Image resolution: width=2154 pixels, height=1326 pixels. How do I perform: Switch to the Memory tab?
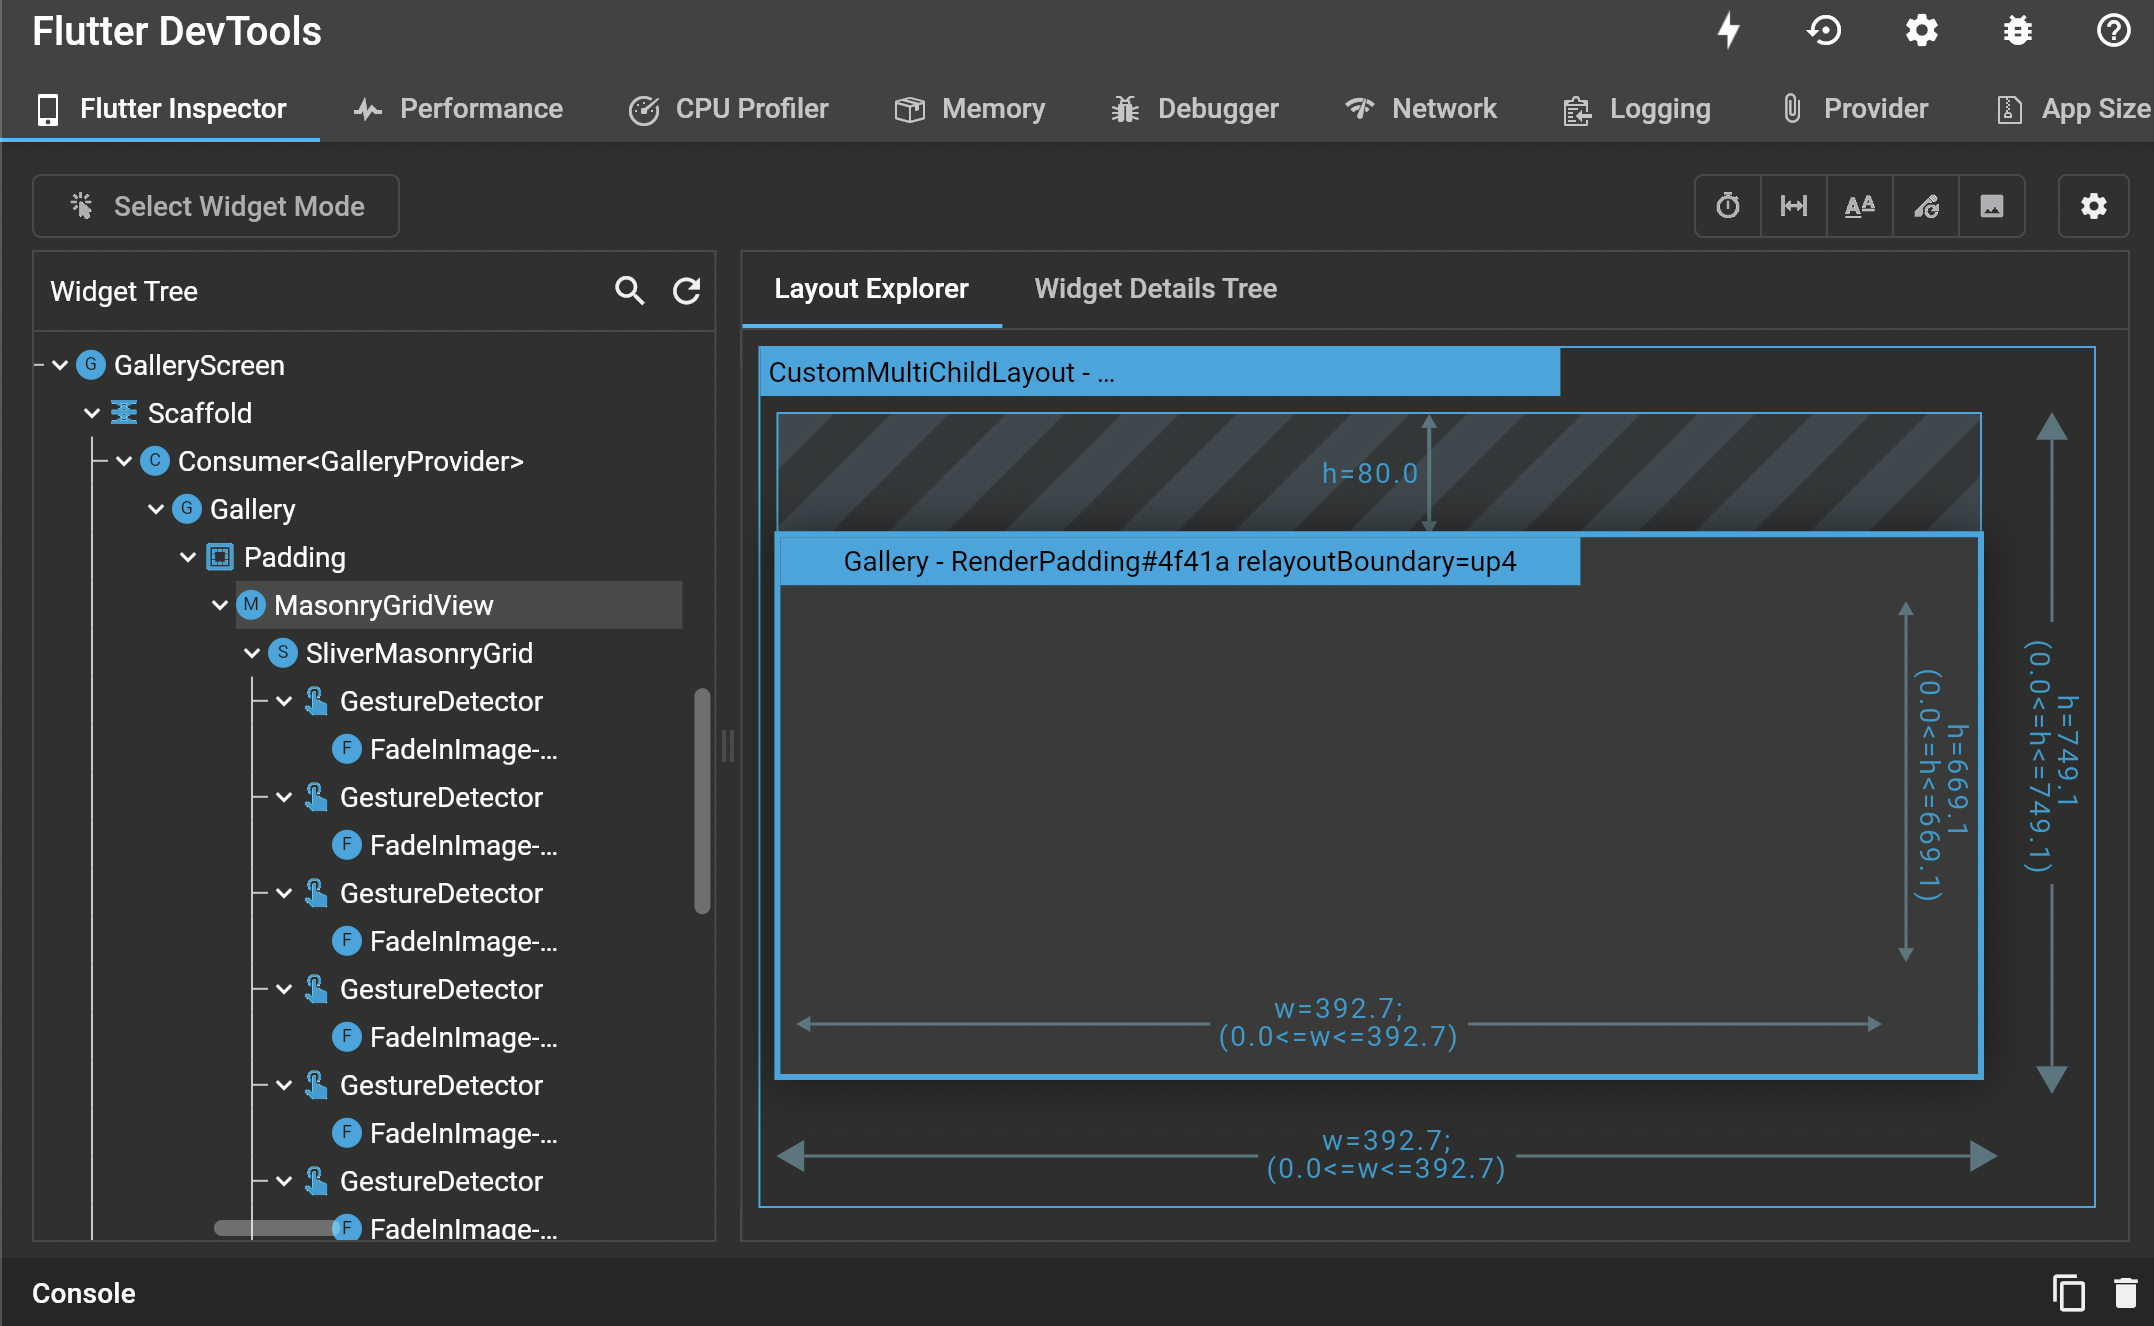click(969, 109)
